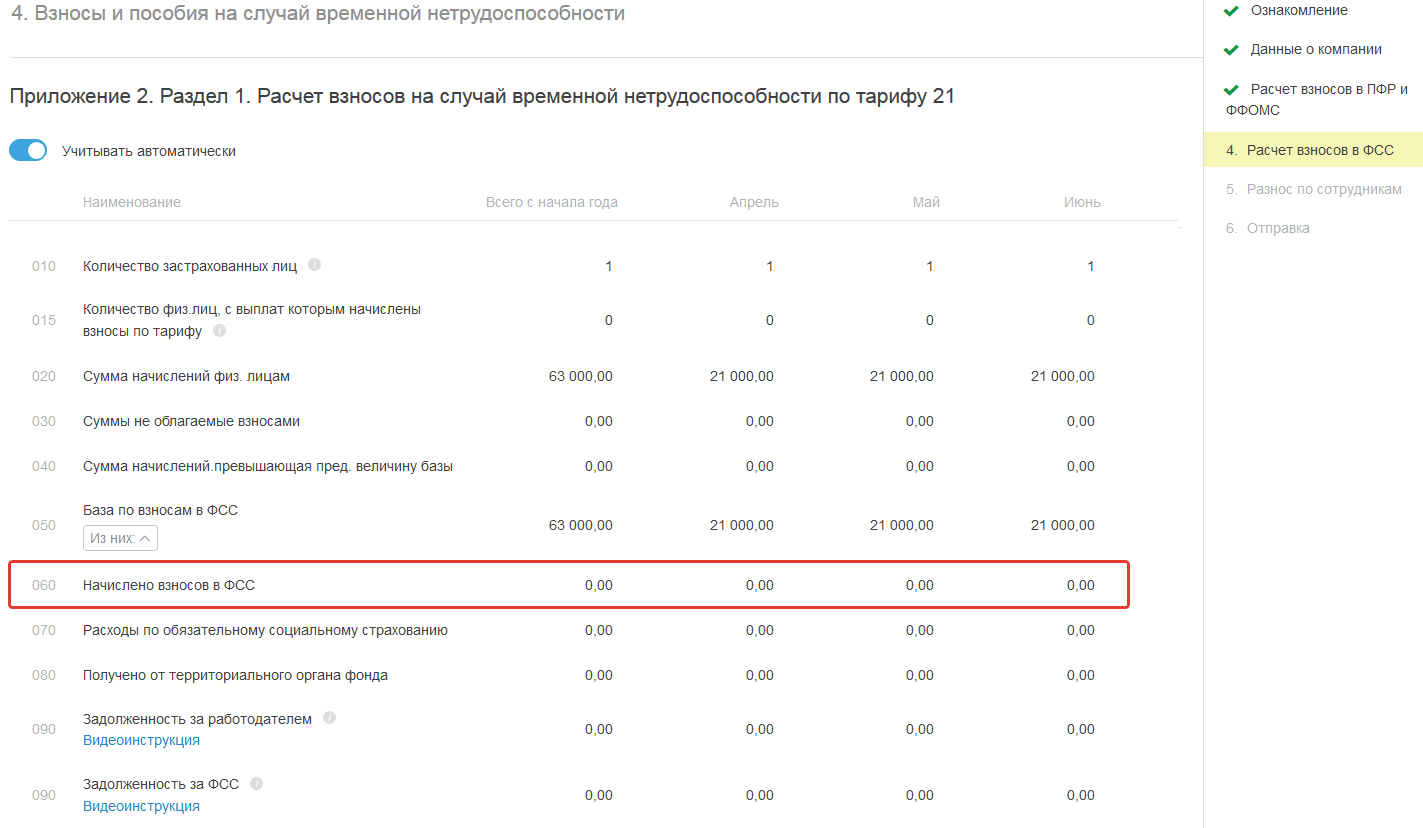Image resolution: width=1423 pixels, height=828 pixels.
Task: Select Май value for Начислено взносов в ФСС
Action: point(920,585)
